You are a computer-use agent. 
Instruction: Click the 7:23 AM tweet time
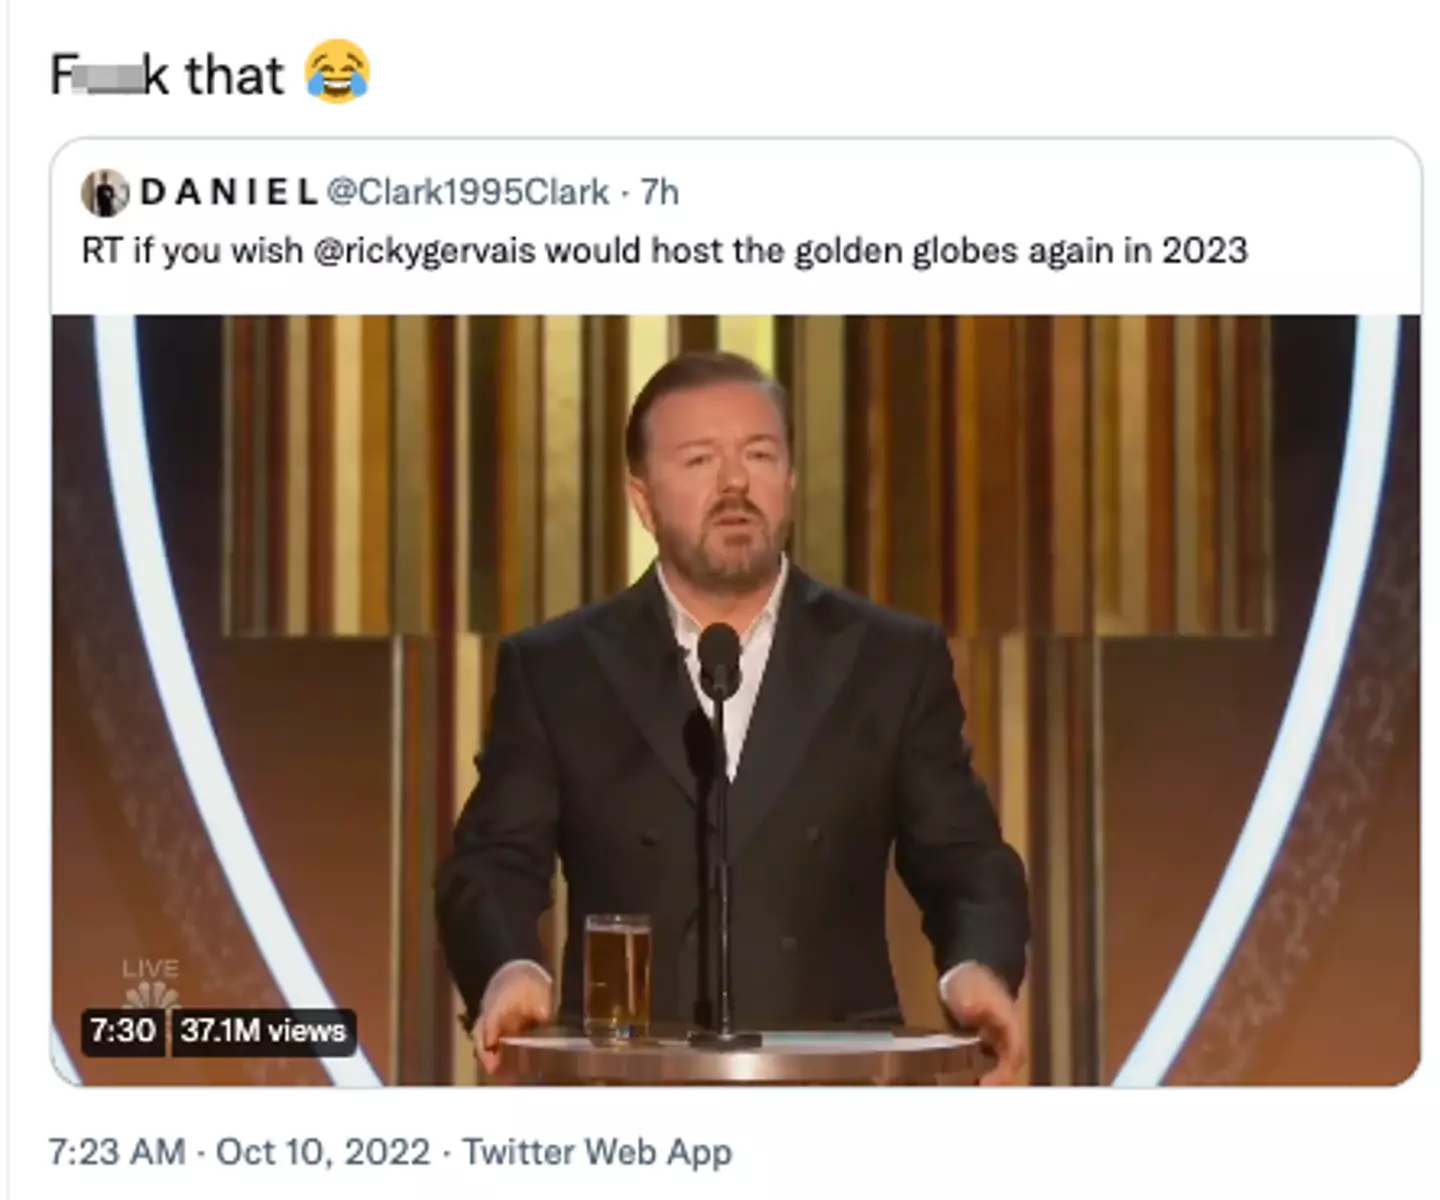[116, 1152]
